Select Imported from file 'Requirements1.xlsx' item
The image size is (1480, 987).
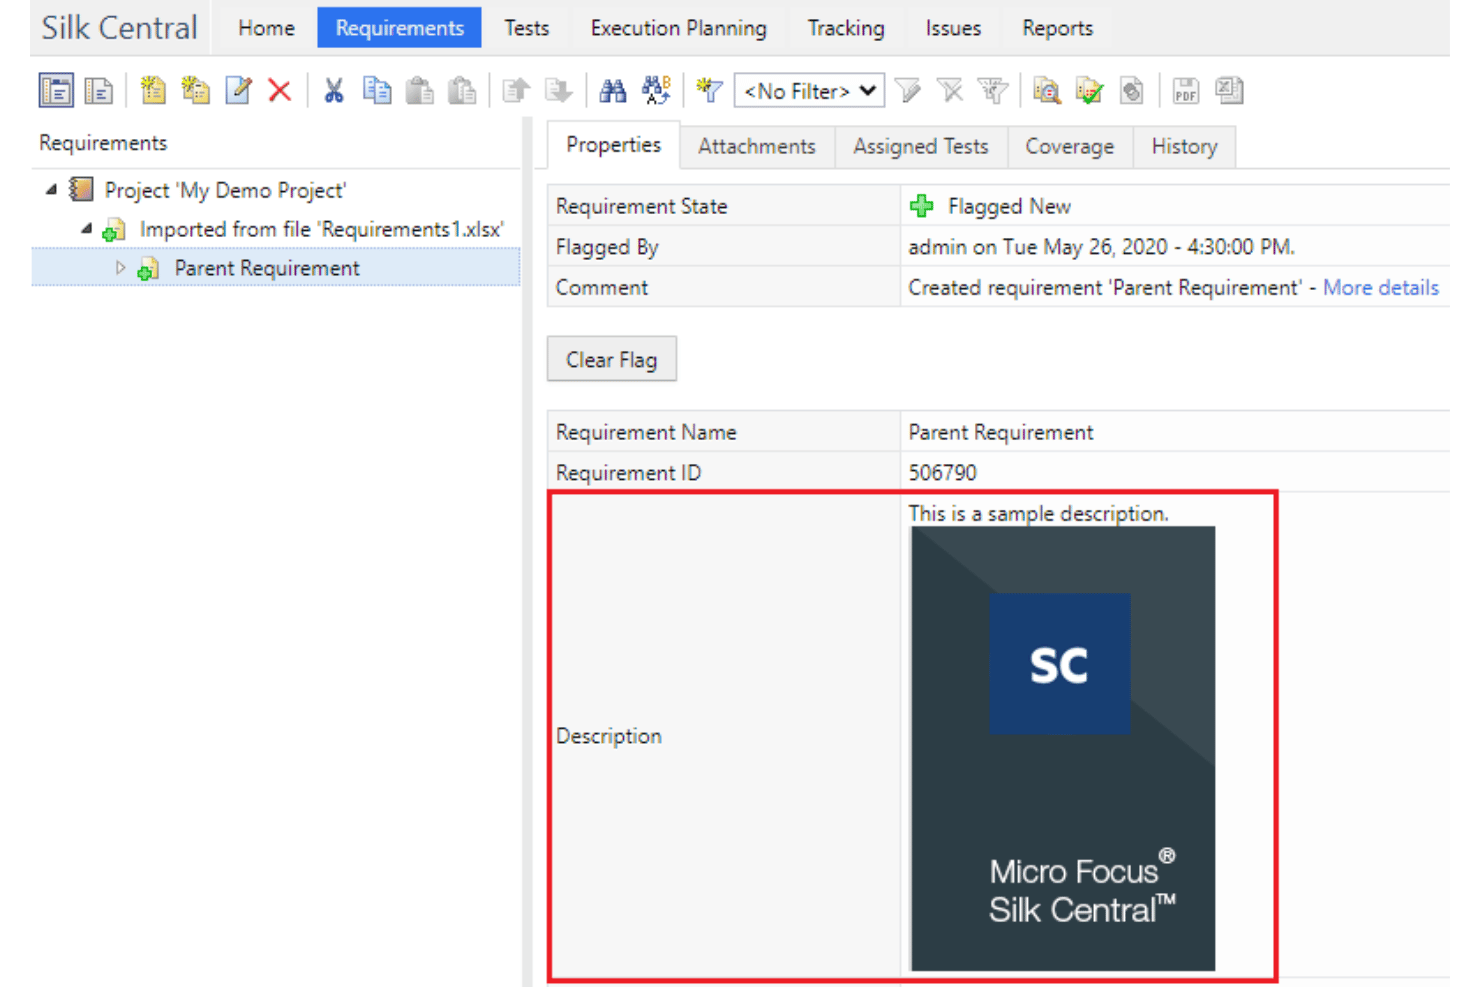321,229
